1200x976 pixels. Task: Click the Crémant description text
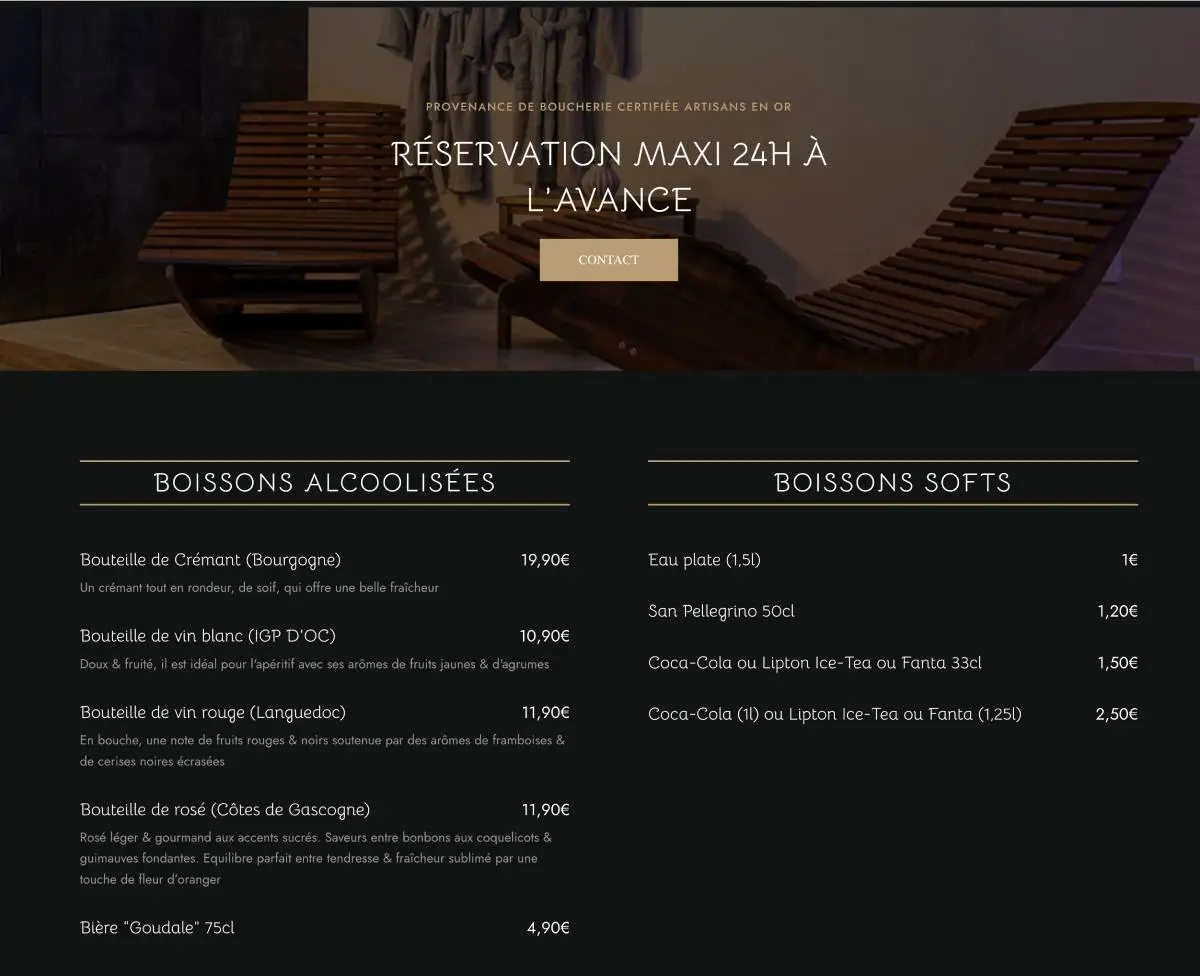click(259, 588)
